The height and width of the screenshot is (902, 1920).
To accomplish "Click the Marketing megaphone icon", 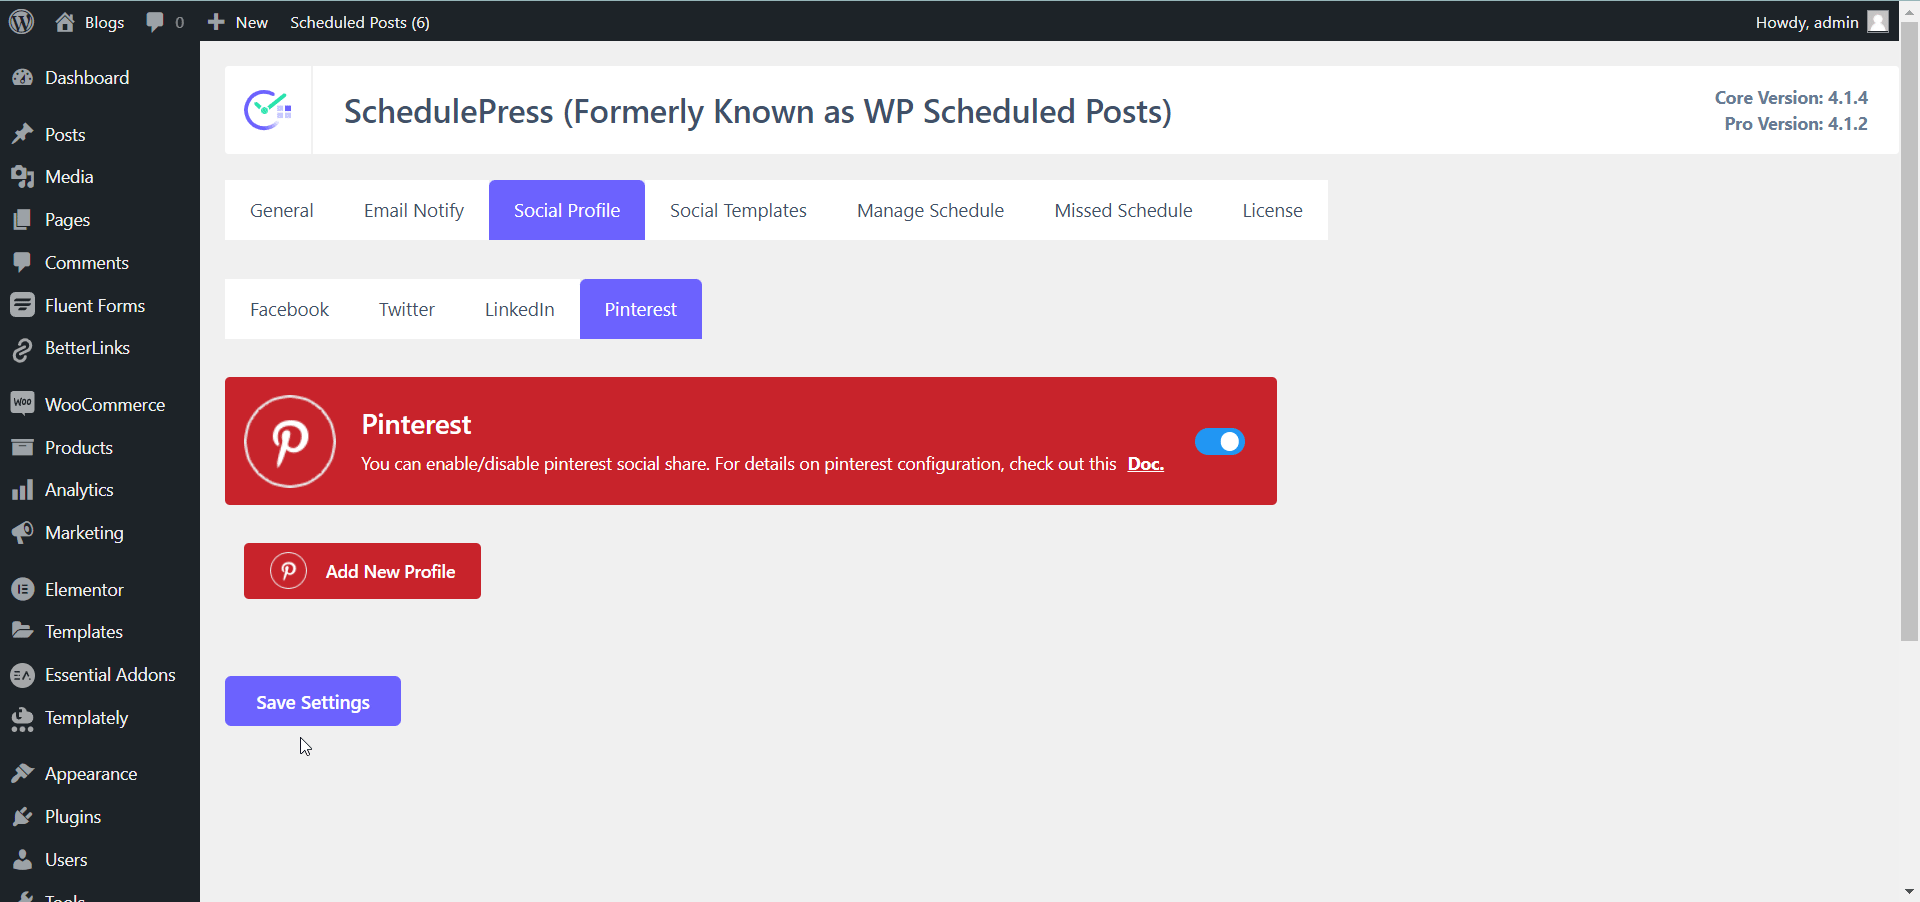I will (22, 532).
